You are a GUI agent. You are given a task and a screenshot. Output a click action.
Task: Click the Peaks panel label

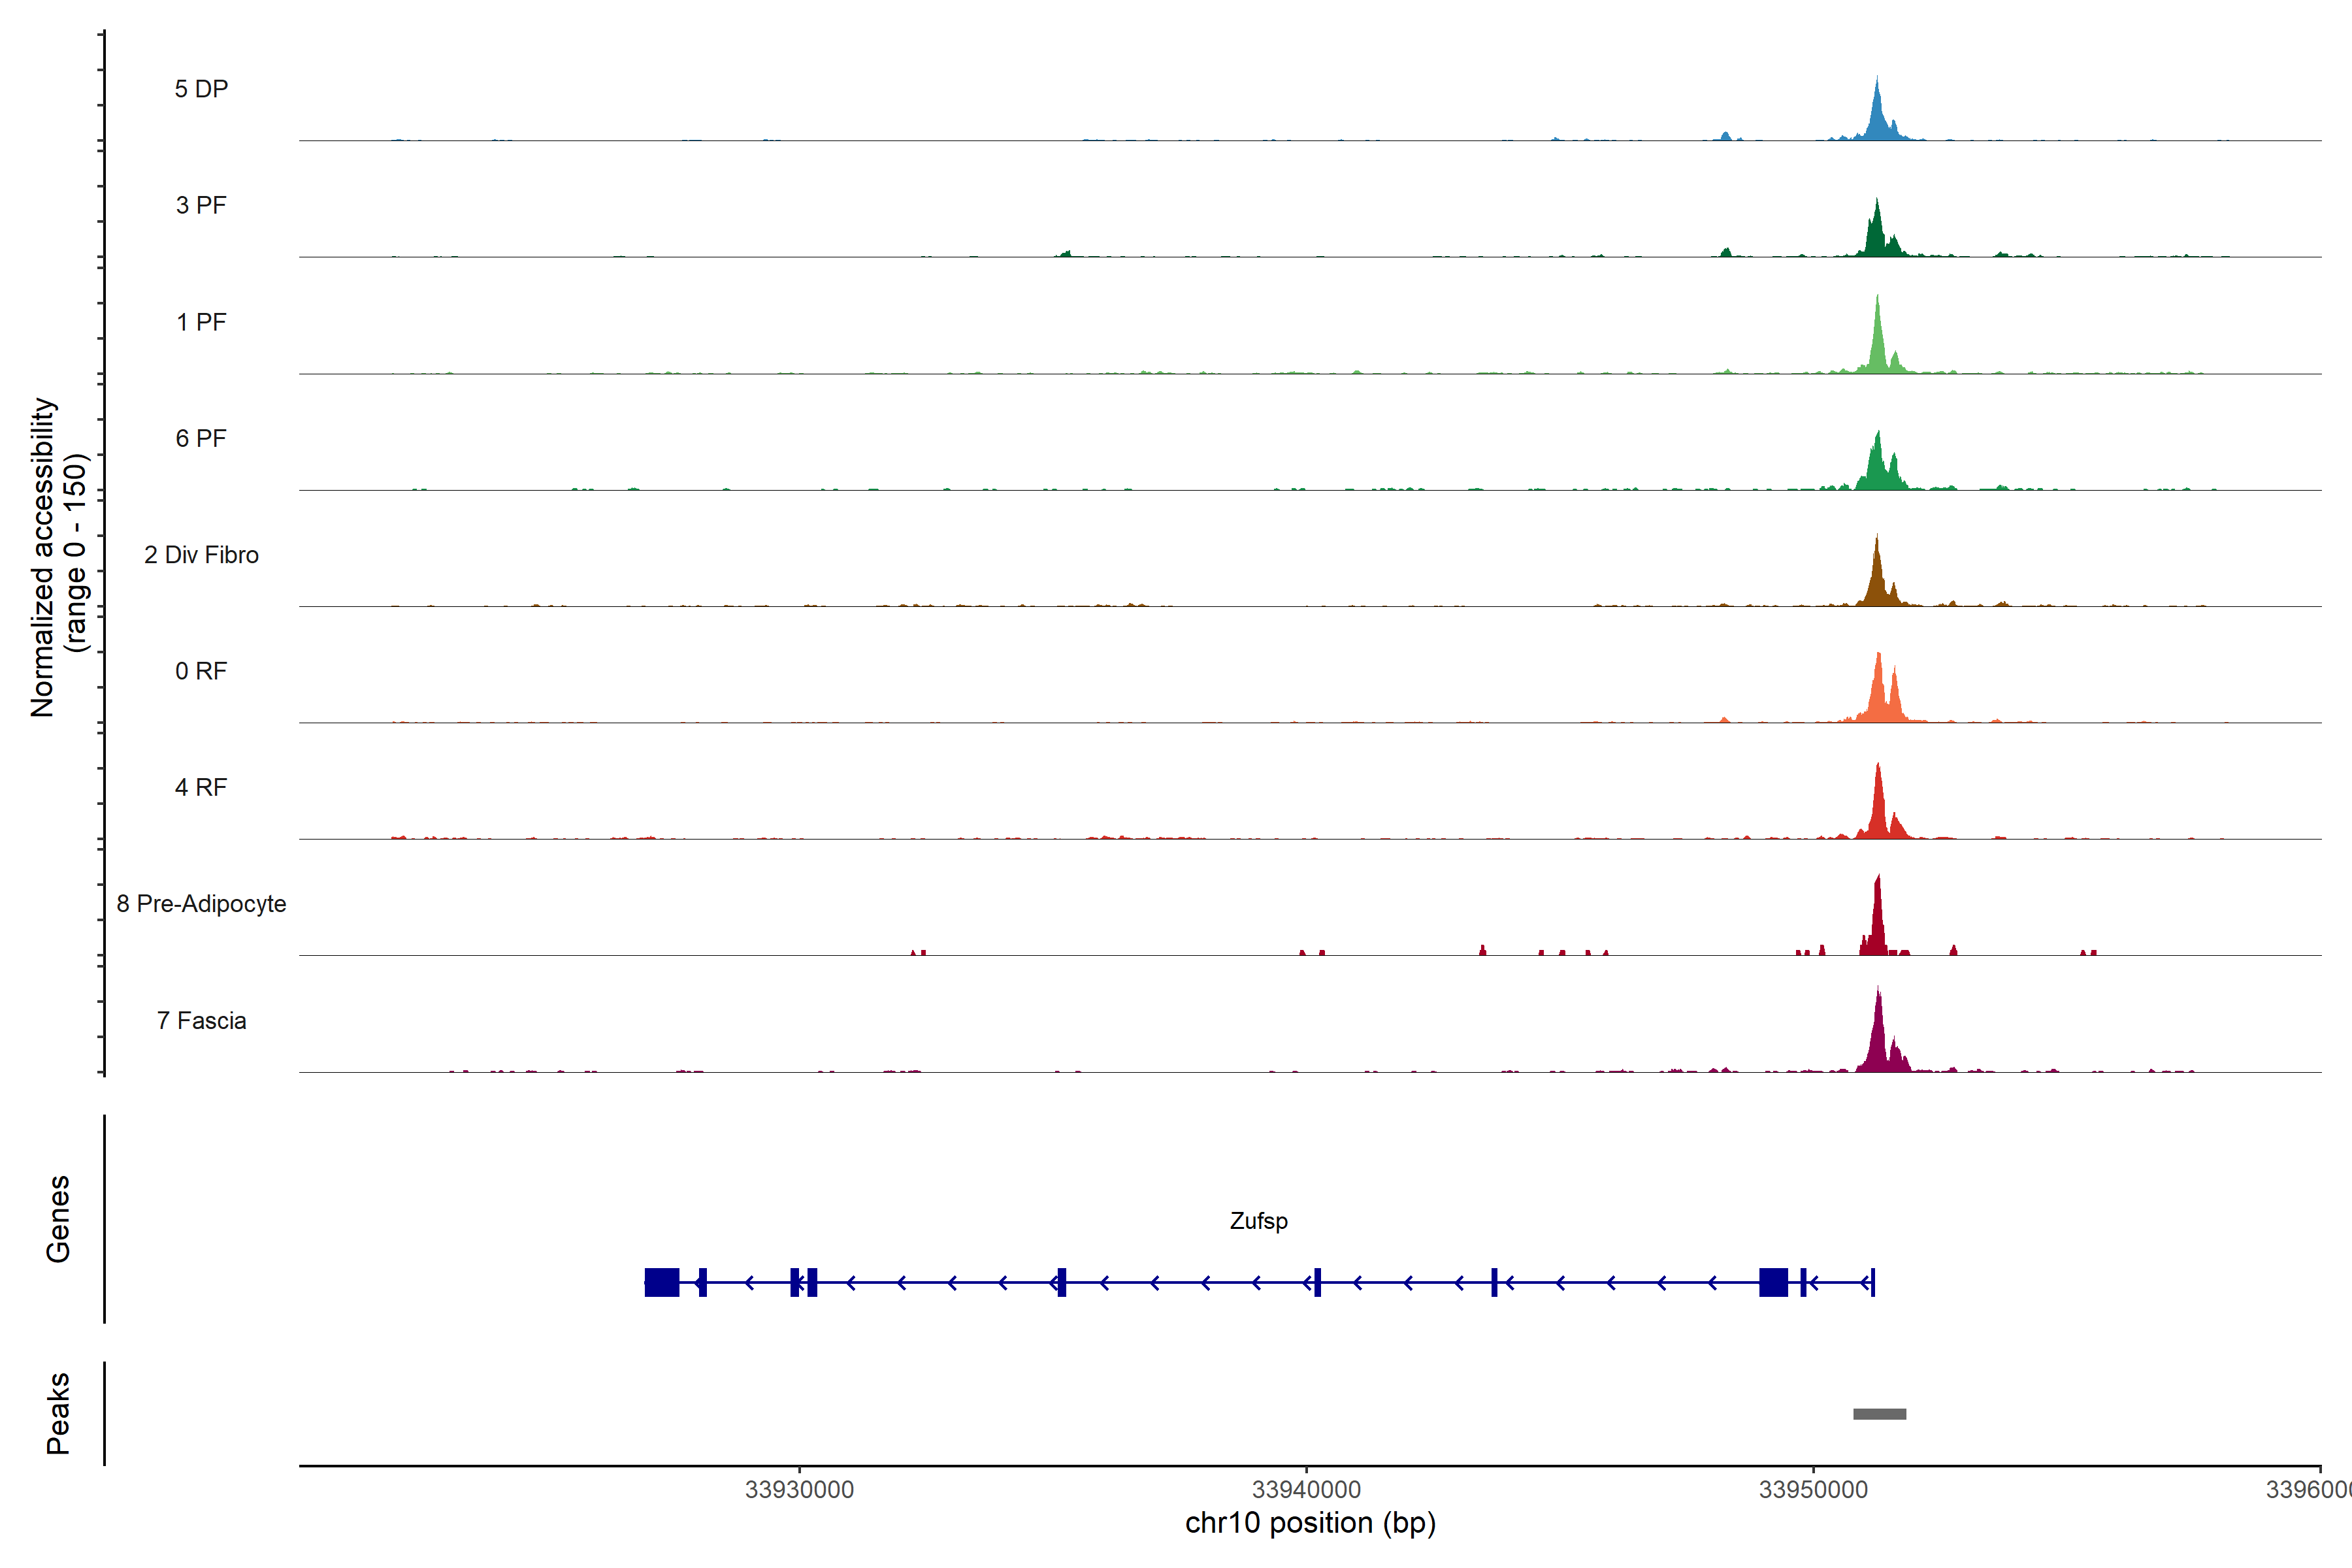point(58,1413)
